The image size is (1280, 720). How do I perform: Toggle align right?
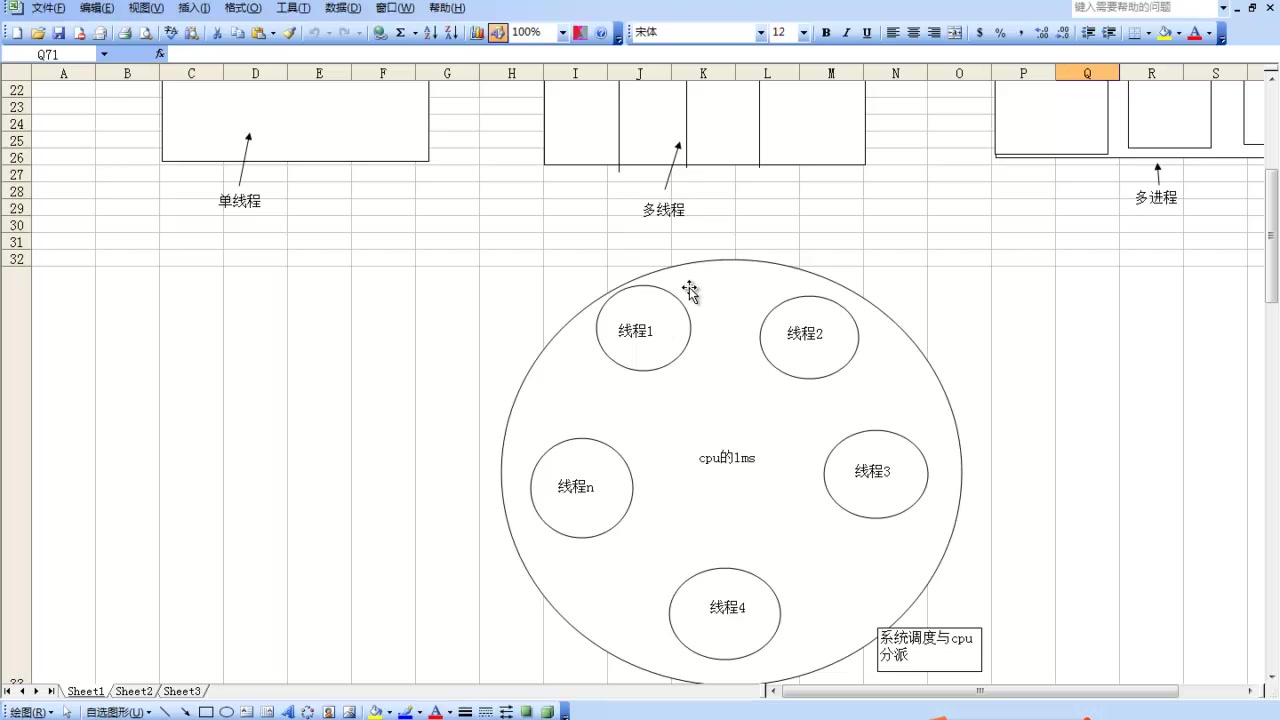pos(934,33)
